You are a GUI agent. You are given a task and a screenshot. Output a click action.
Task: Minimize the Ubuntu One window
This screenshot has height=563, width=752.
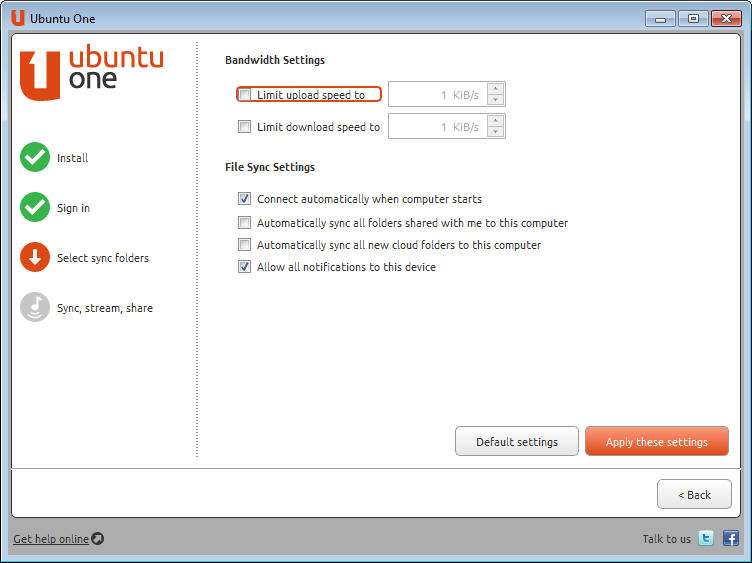tap(660, 19)
